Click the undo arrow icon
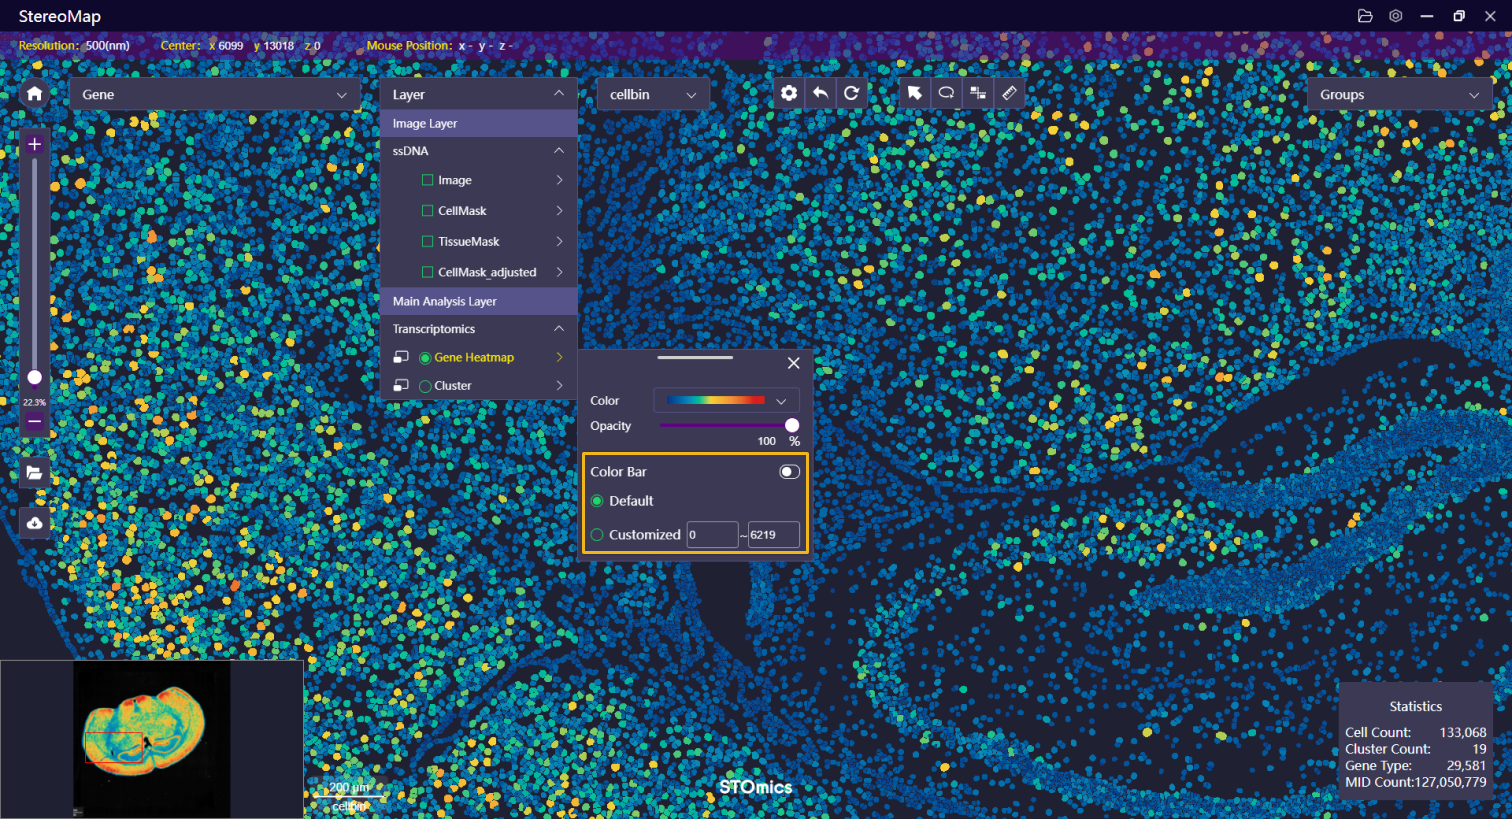Image resolution: width=1512 pixels, height=819 pixels. (820, 93)
